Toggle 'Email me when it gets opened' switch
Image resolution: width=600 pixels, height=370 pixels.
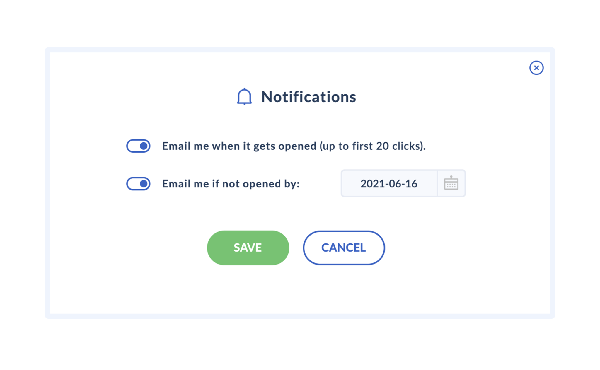138,146
